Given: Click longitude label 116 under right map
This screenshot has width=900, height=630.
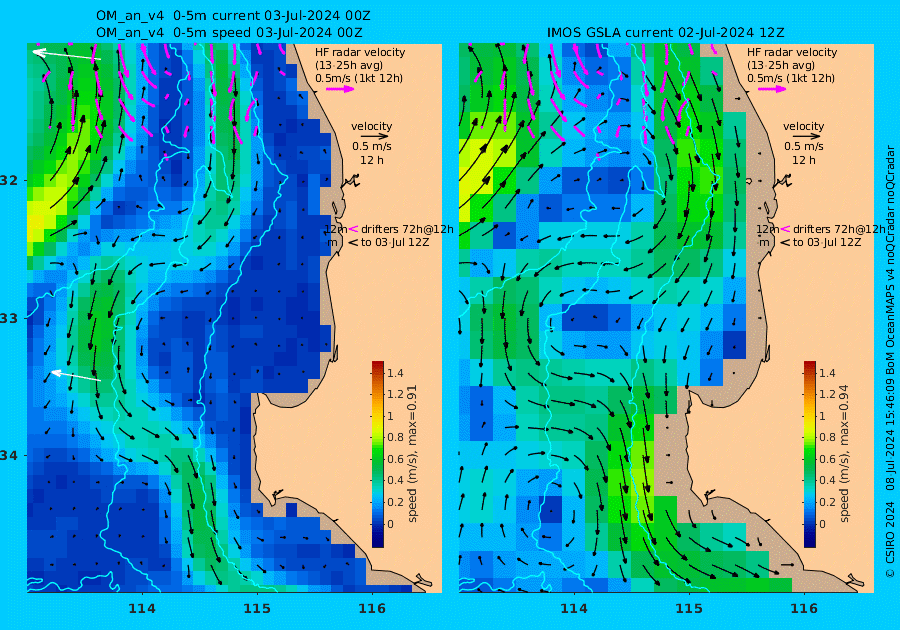Looking at the screenshot, I should pyautogui.click(x=804, y=609).
